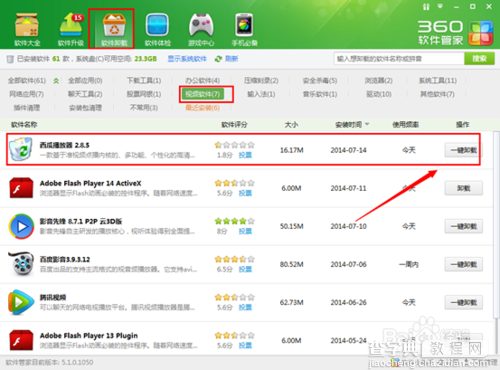Click the 360 软件管家 logo
Screen dimensions: 500x370
click(x=455, y=33)
